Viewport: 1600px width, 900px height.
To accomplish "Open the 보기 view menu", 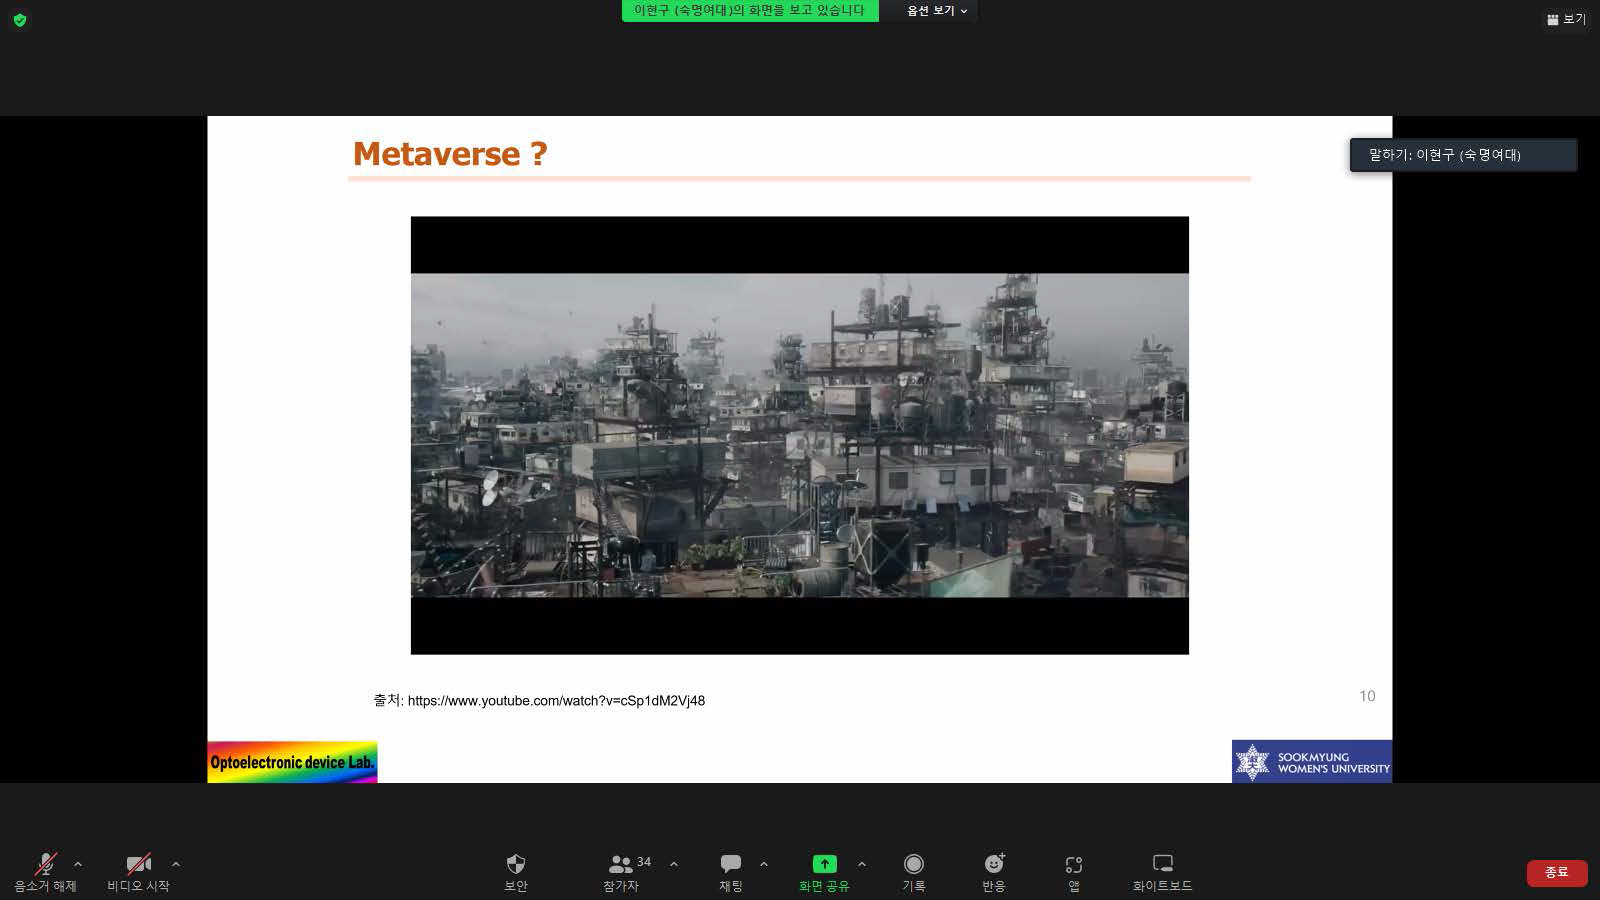I will coord(1566,19).
